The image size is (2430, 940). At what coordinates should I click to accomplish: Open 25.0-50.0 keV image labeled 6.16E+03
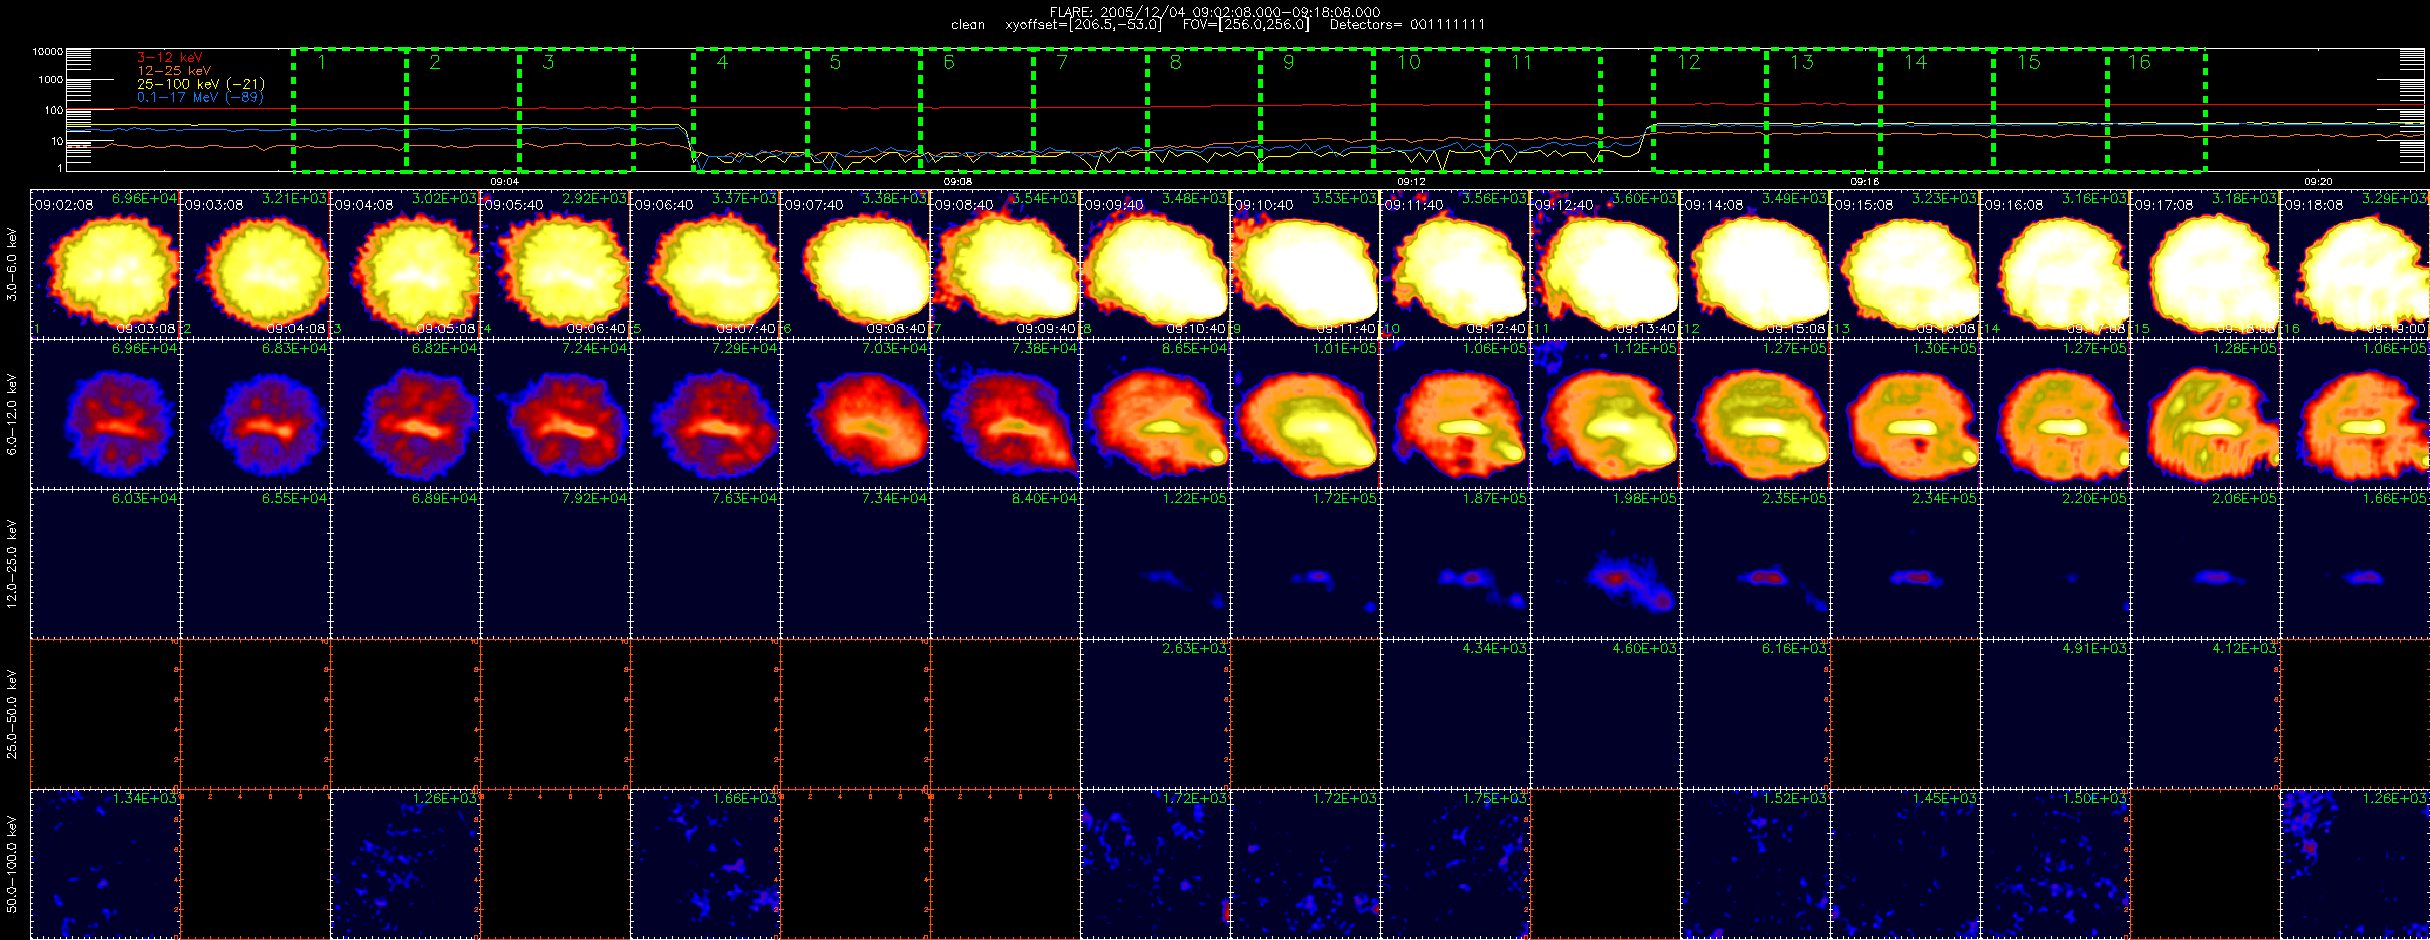1755,714
